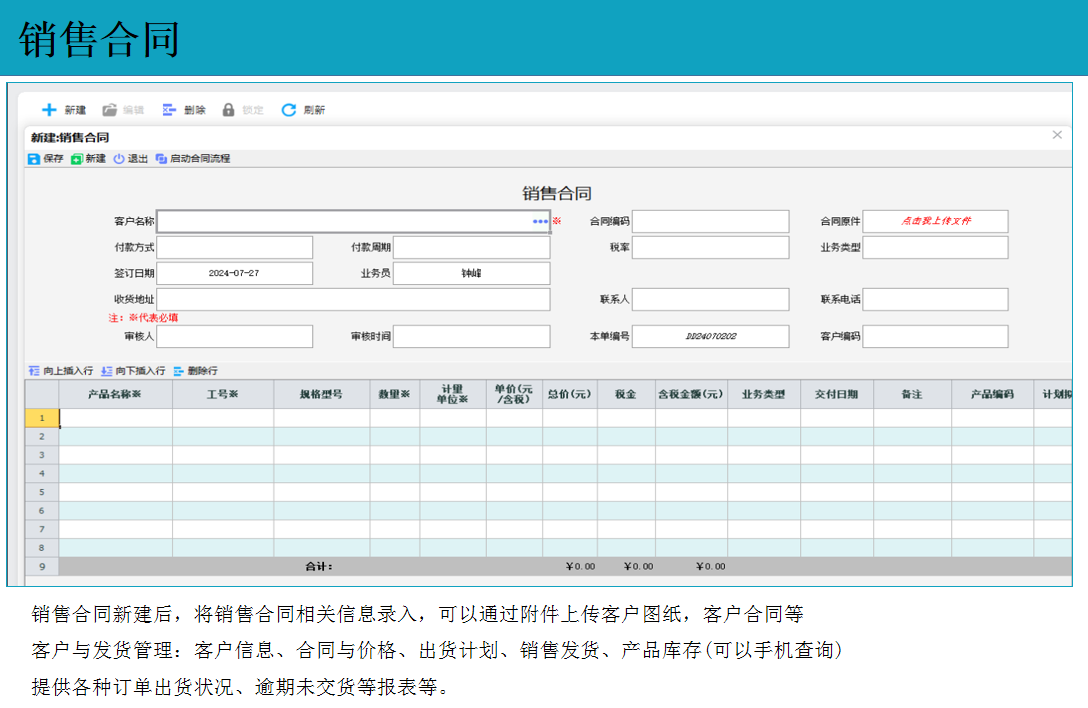Click the 启动合同流程 icon
Screen dimensions: 1088x708
pos(161,159)
